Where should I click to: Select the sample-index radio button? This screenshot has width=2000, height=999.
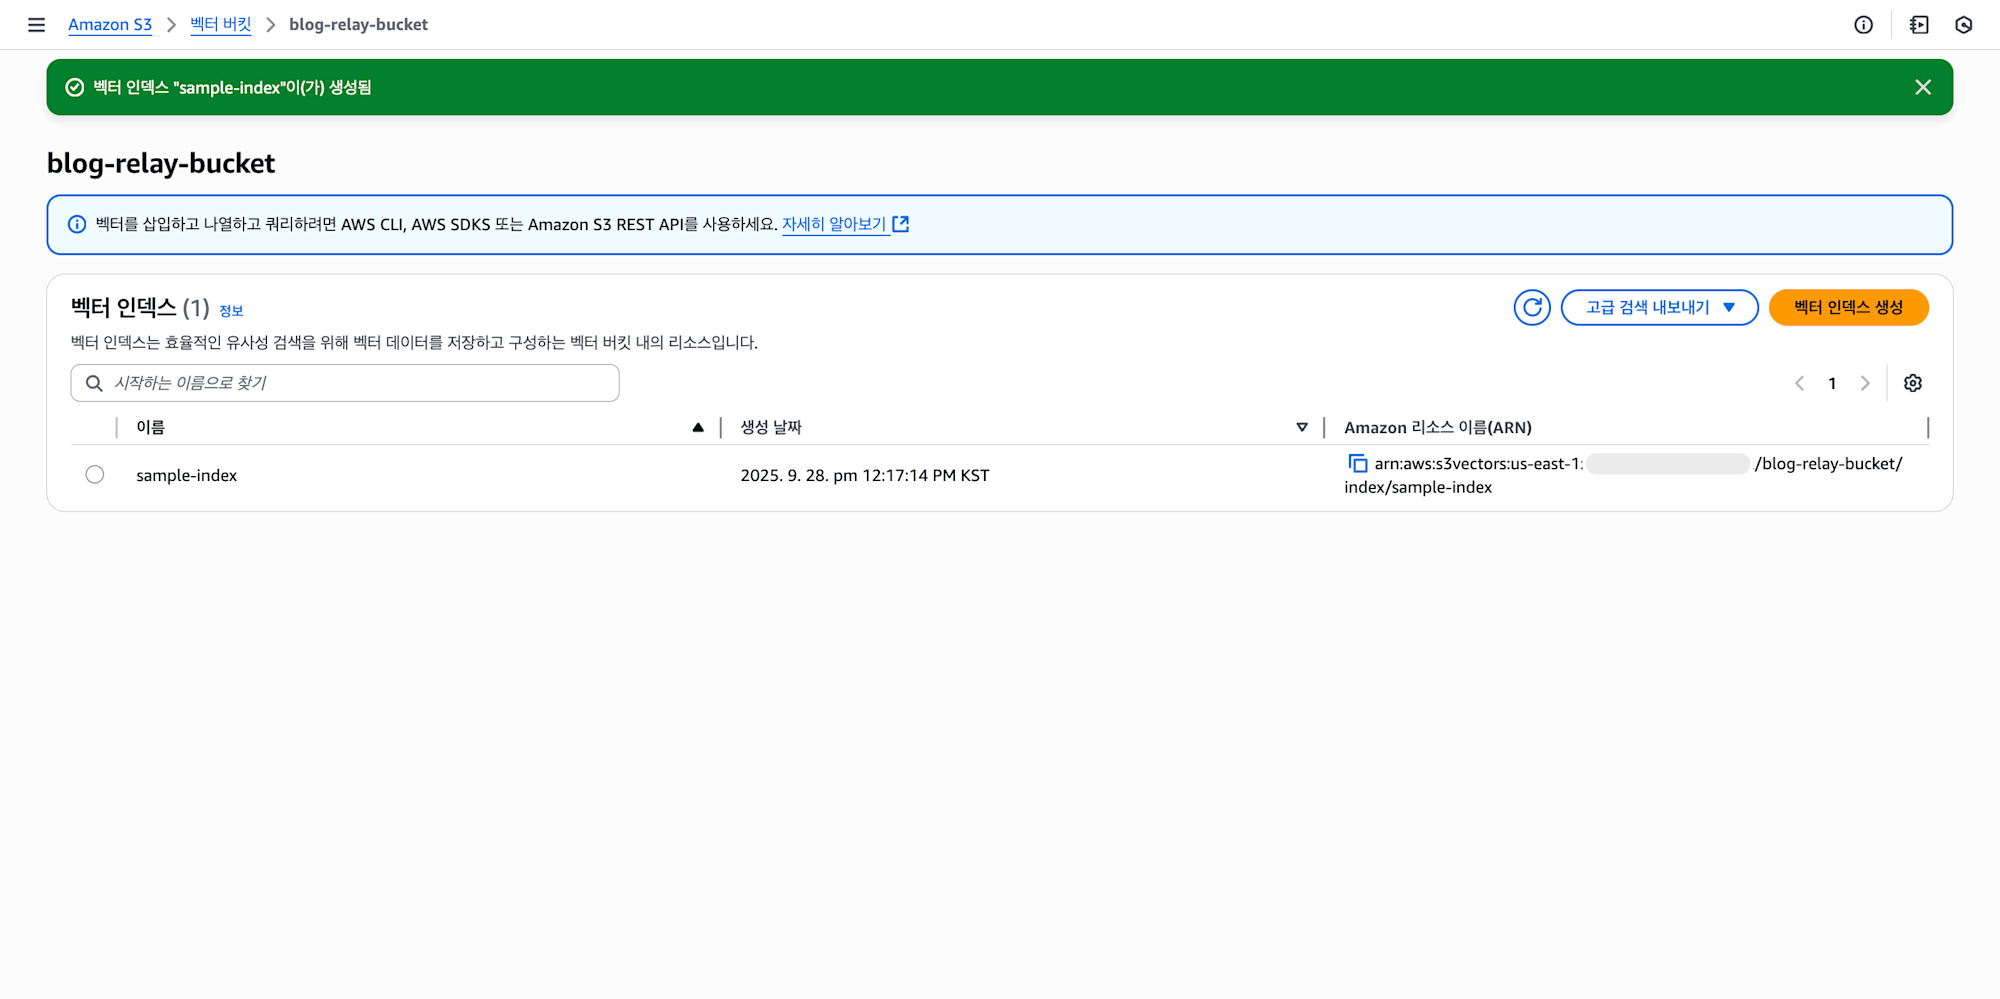tap(95, 474)
